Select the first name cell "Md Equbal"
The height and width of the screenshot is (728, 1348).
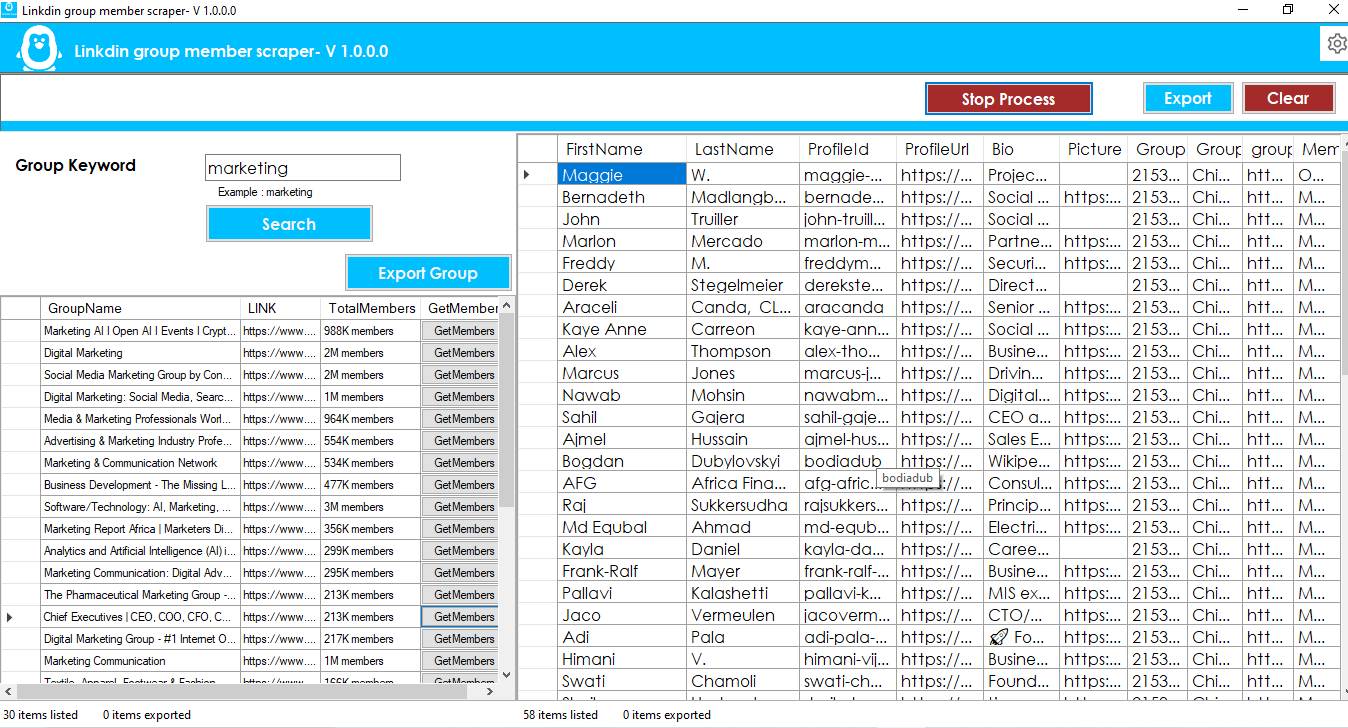622,527
